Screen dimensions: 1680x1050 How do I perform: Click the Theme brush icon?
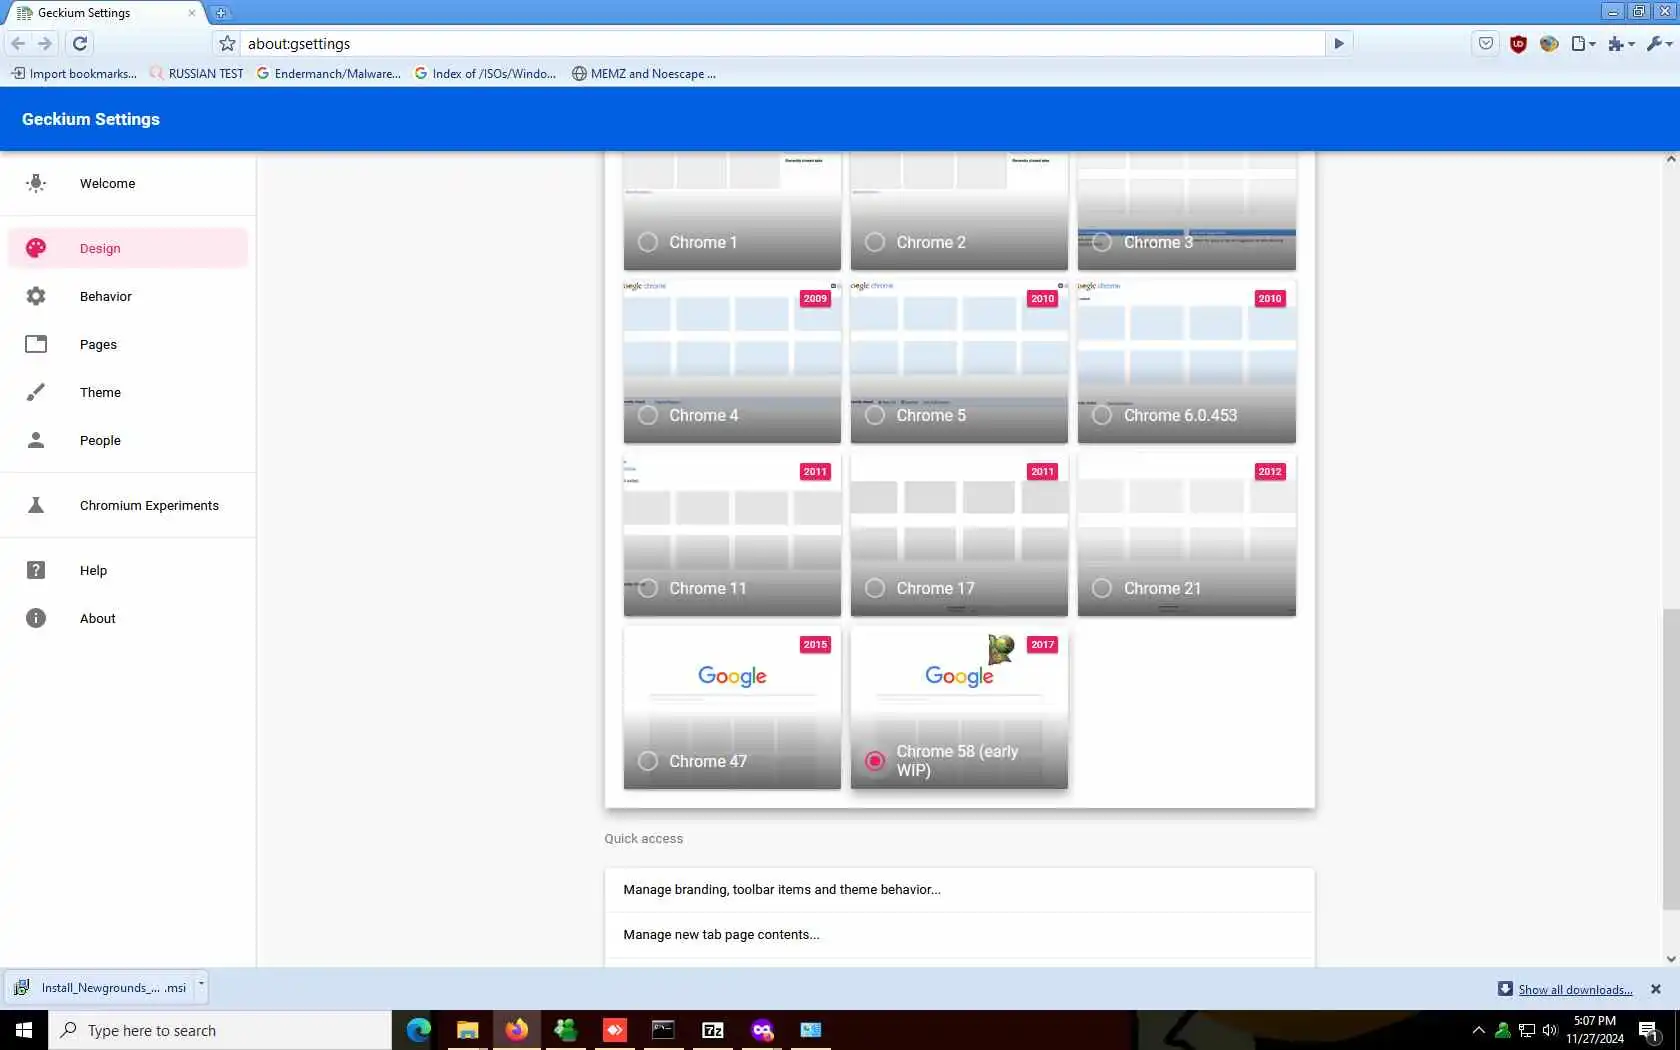pos(36,392)
